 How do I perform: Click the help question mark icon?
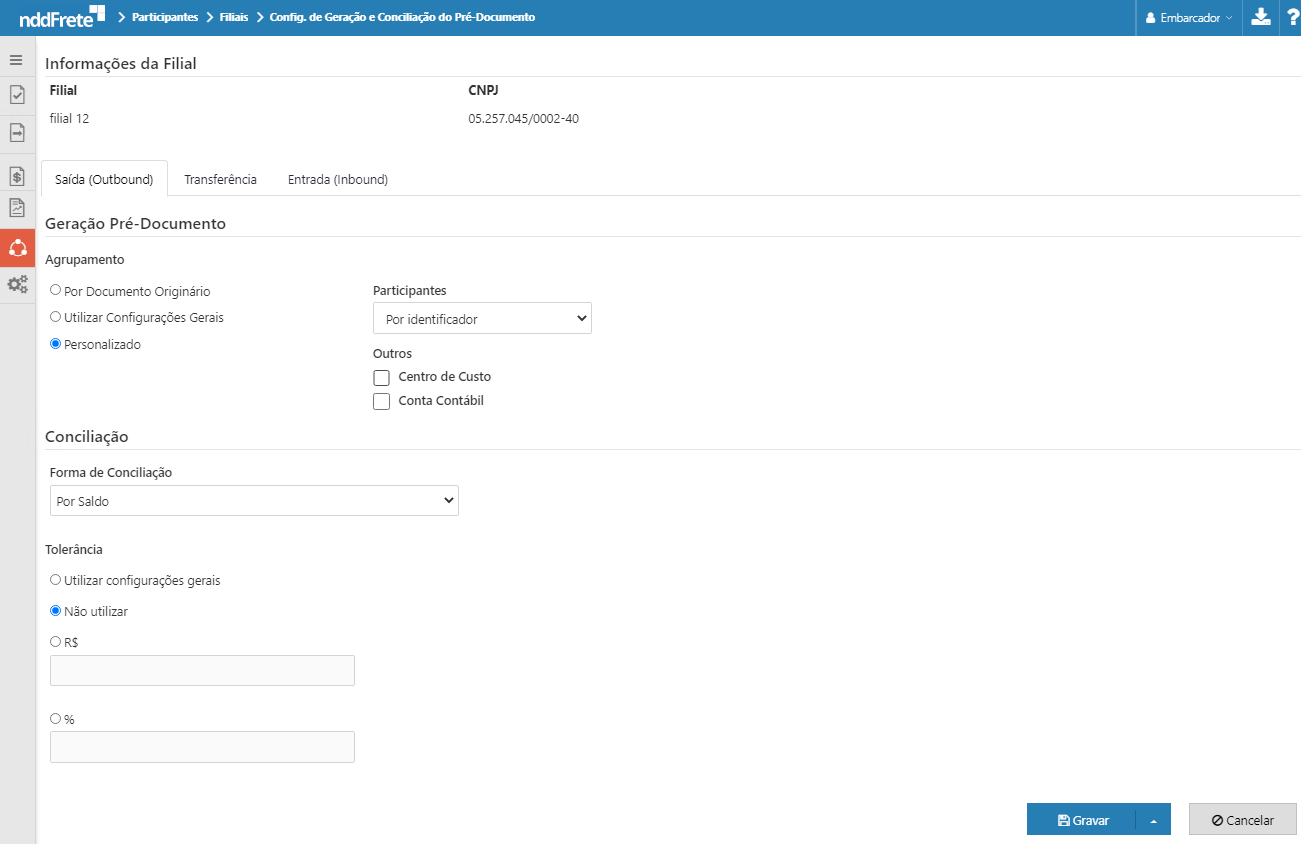point(1292,17)
